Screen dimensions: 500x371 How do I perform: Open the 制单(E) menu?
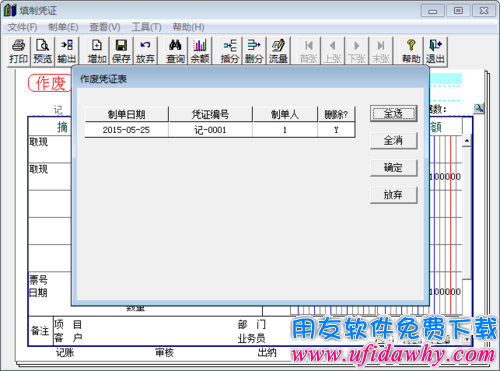point(63,27)
